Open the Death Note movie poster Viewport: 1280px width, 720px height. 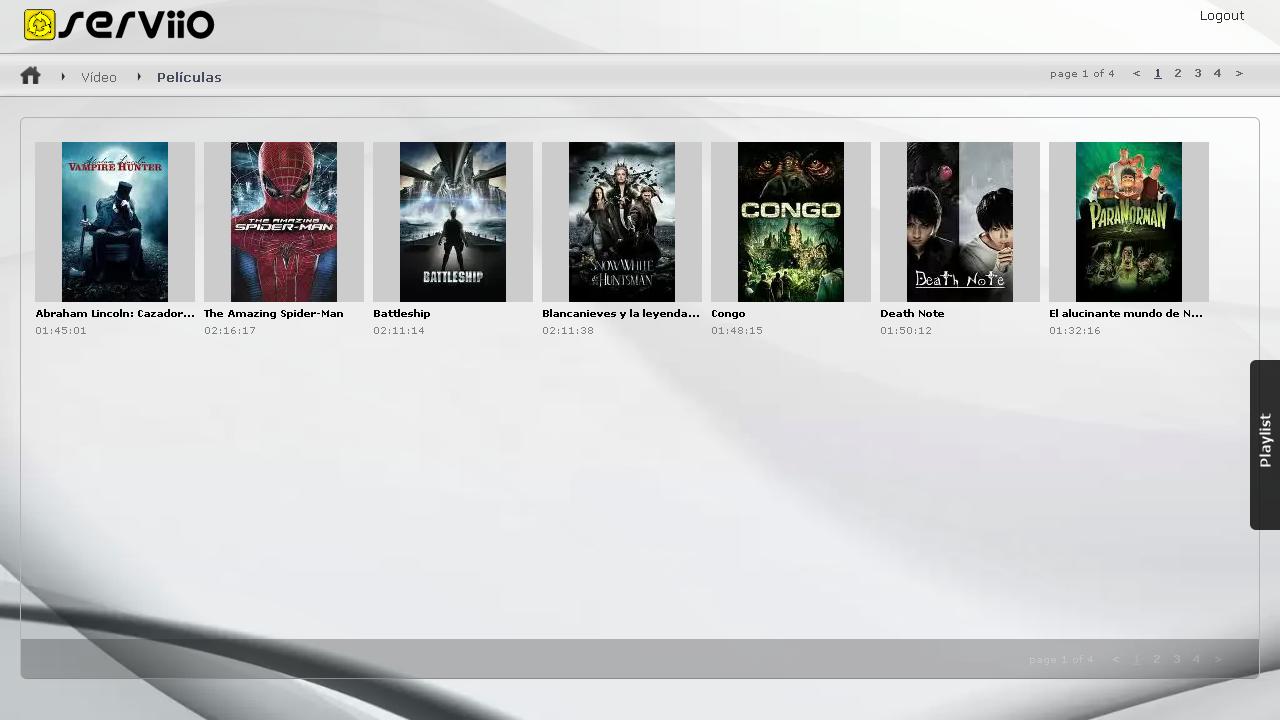[960, 221]
